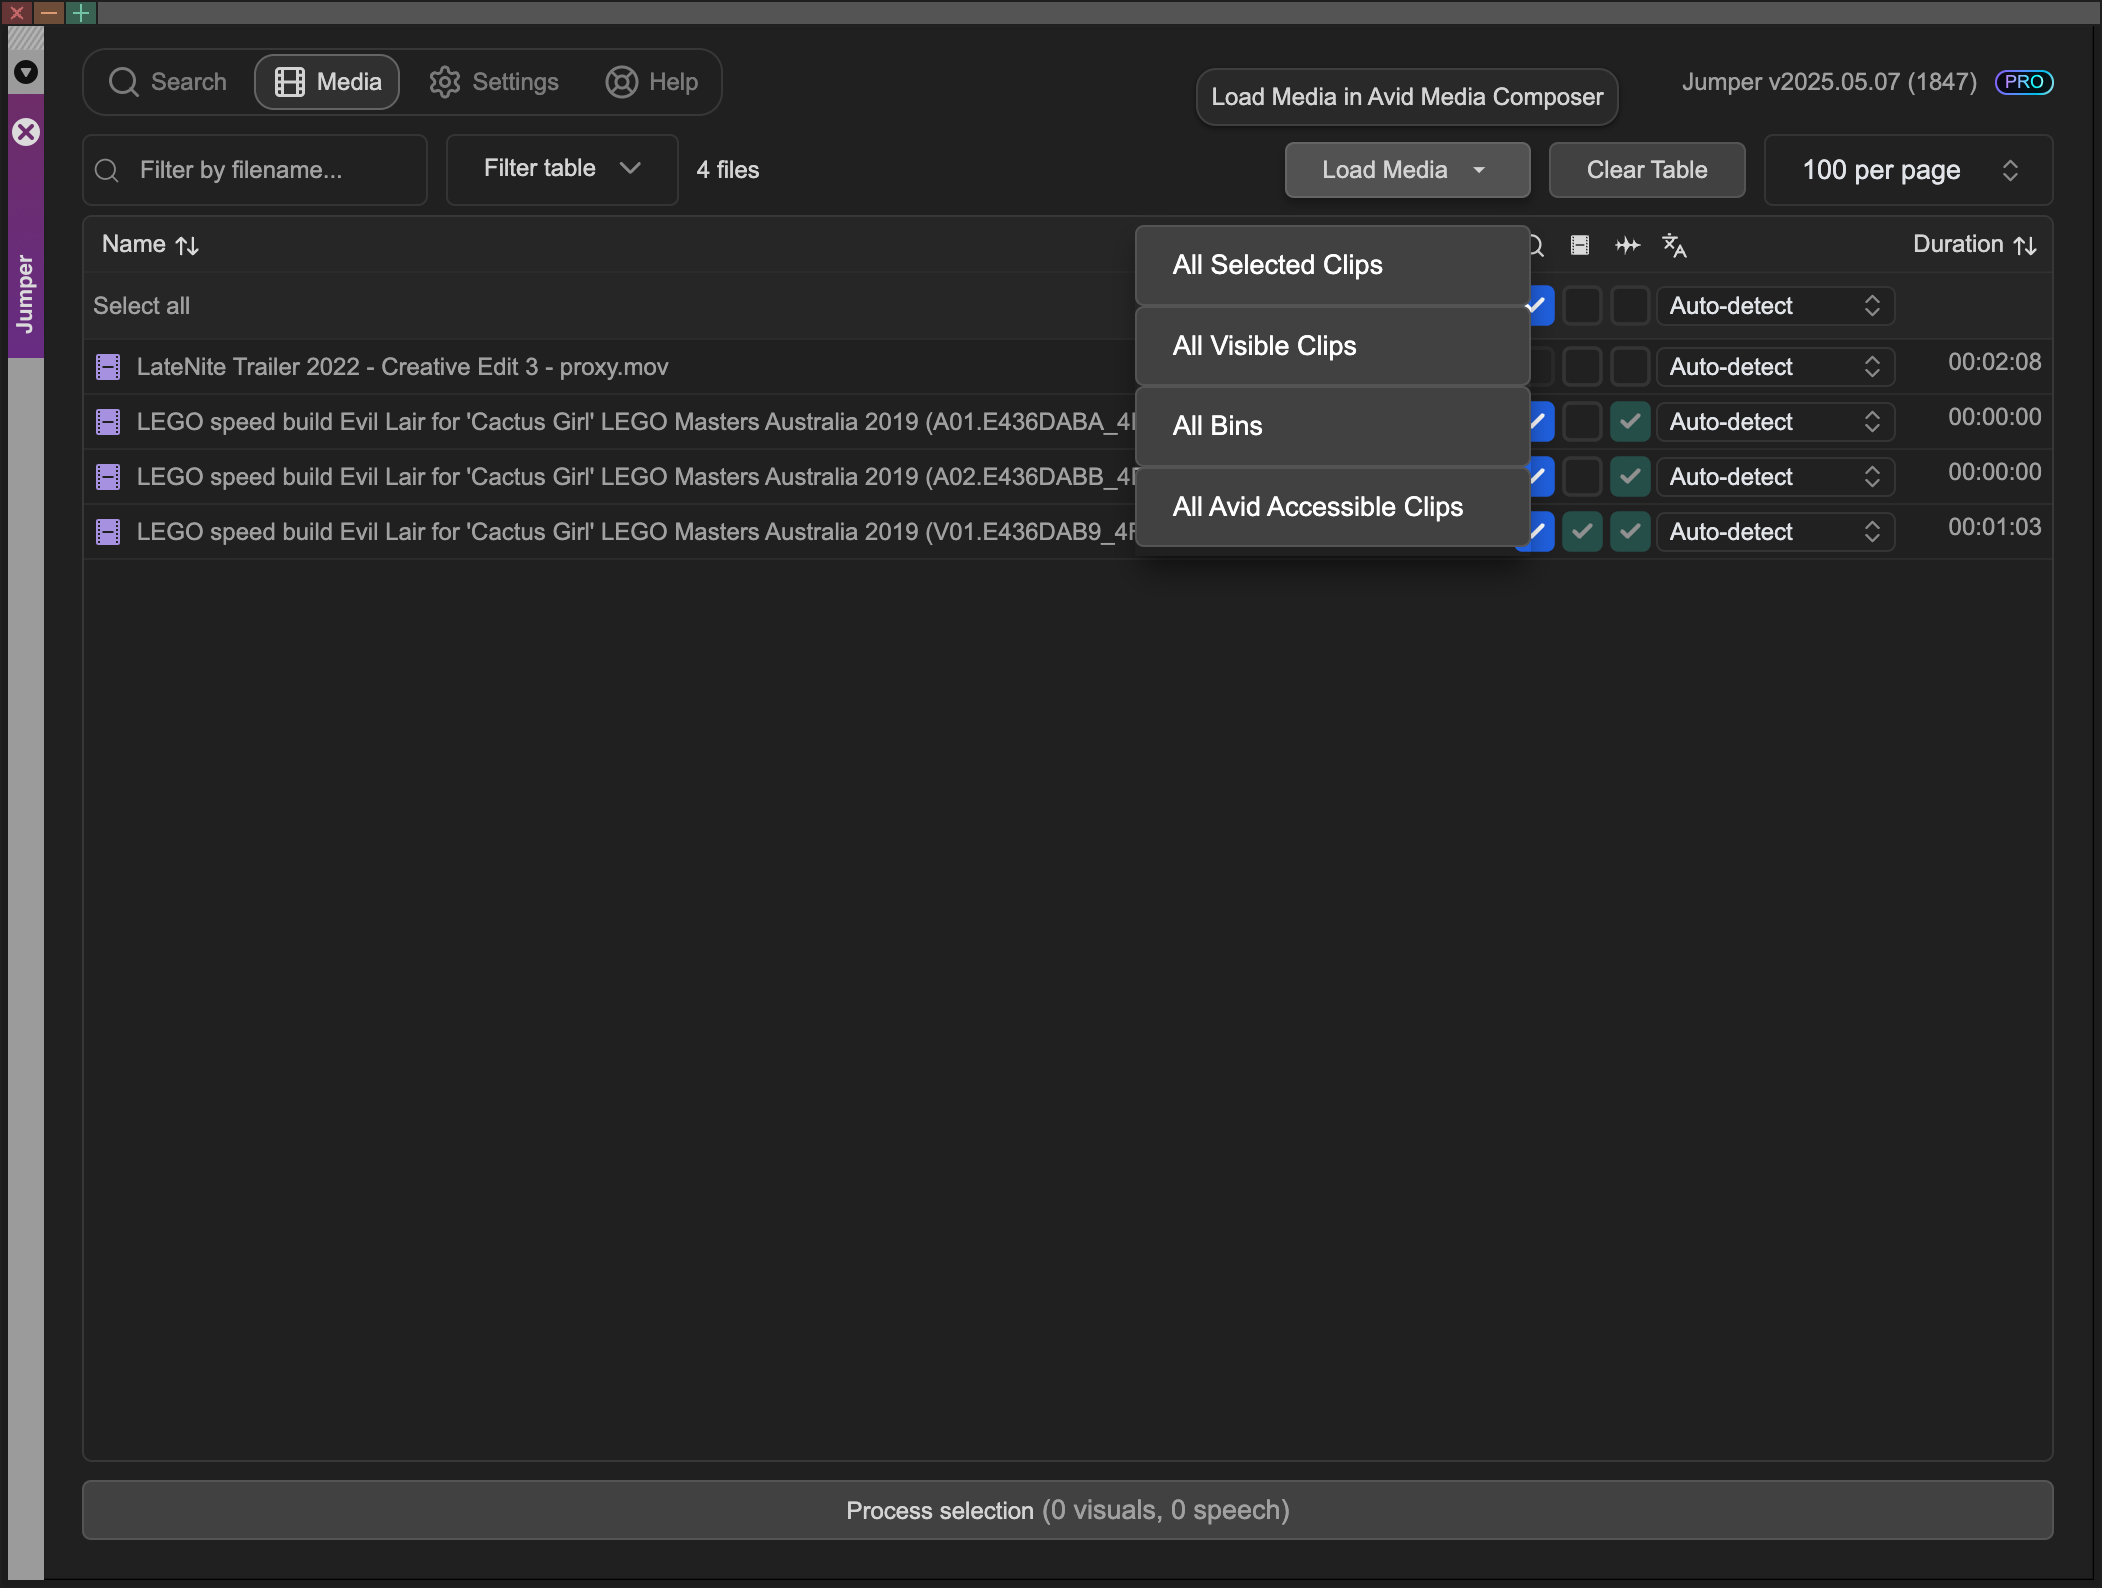
Task: Open the 100 per page selector
Action: coord(1908,170)
